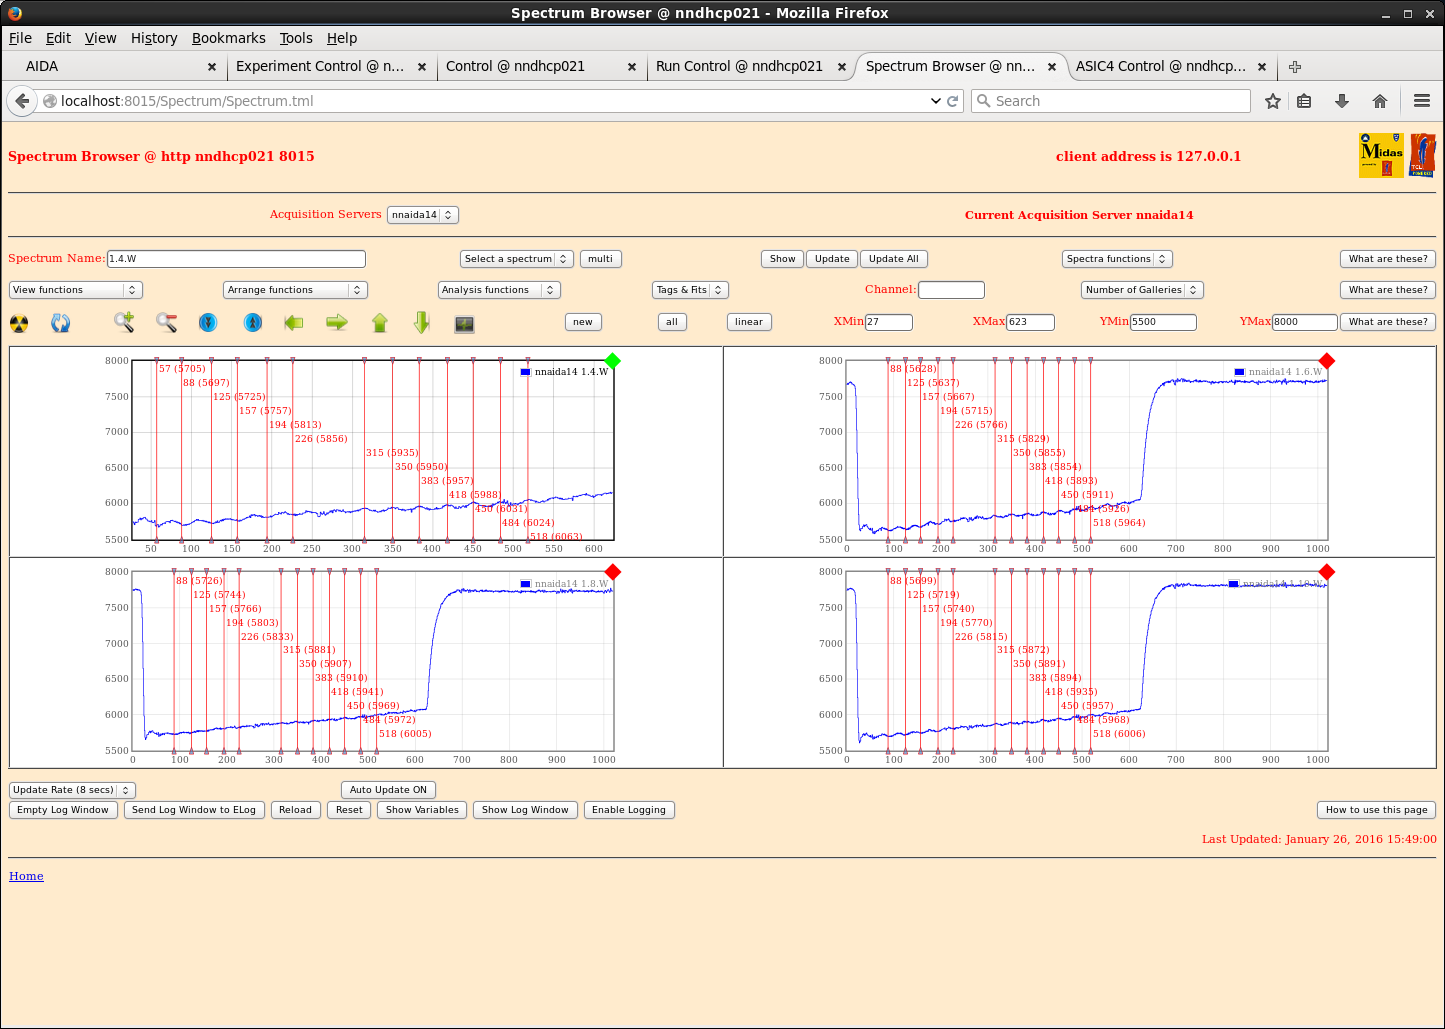1445x1029 pixels.
Task: Click the Home link
Action: (x=26, y=876)
